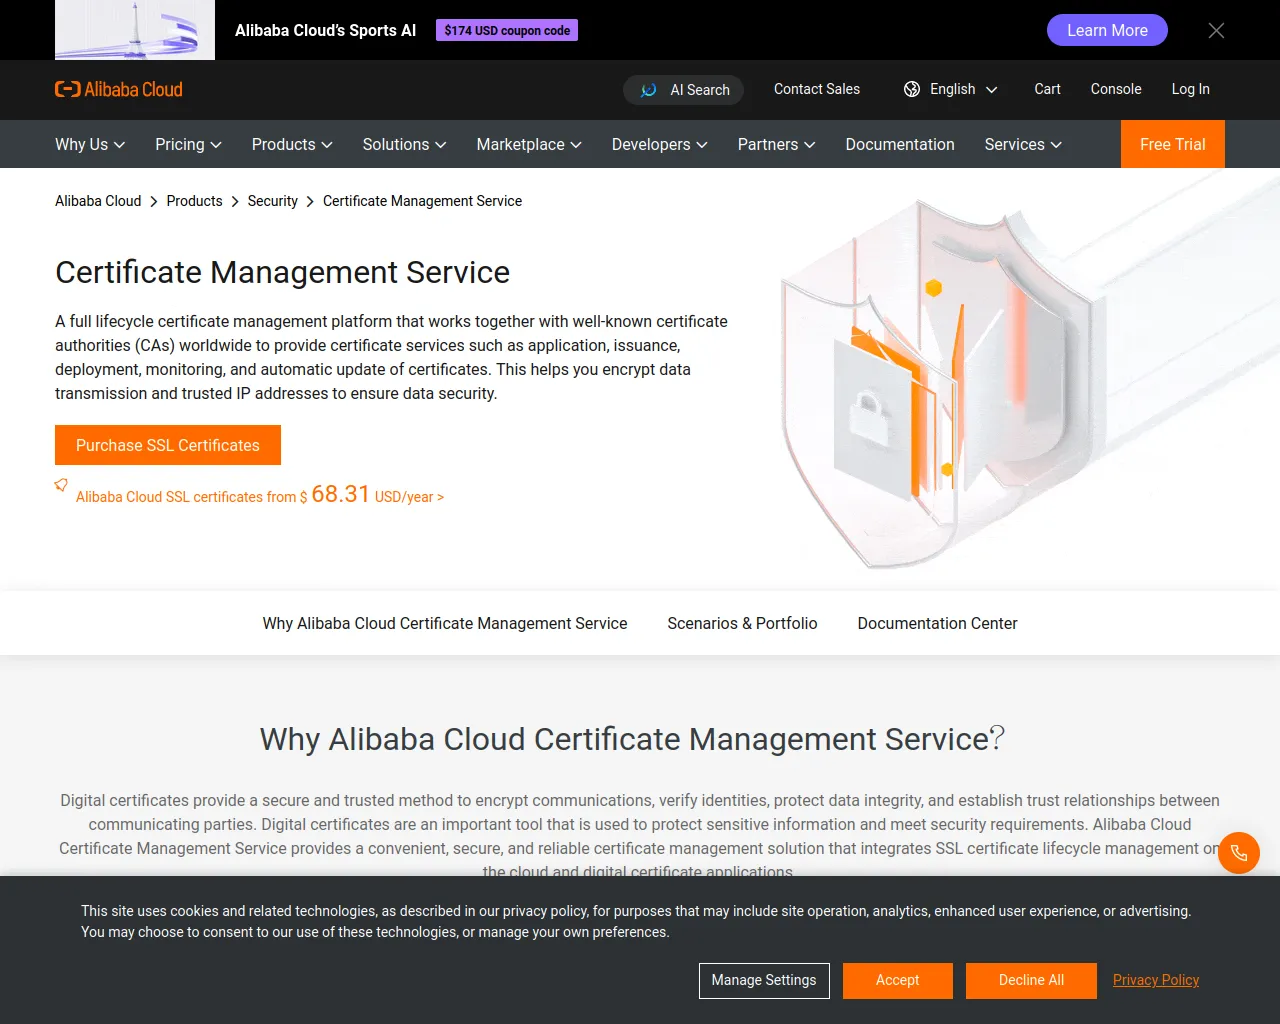Expand the Products navigation menu

tap(291, 144)
